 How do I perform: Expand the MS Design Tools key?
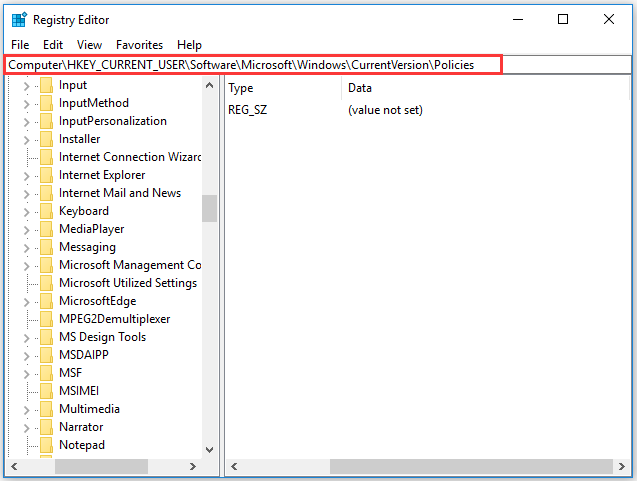tap(26, 338)
